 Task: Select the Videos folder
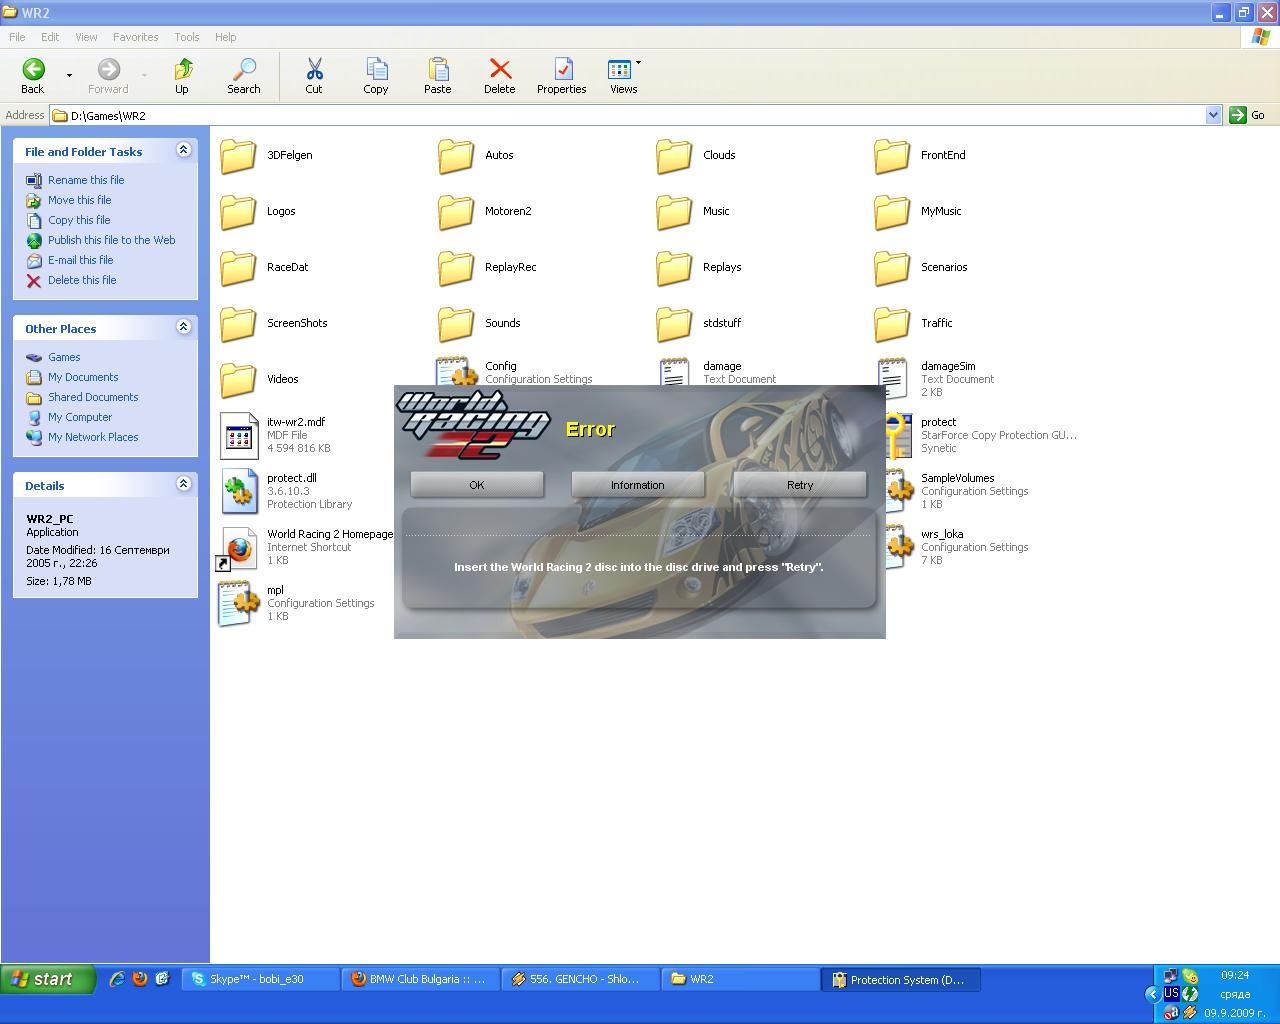pyautogui.click(x=259, y=380)
